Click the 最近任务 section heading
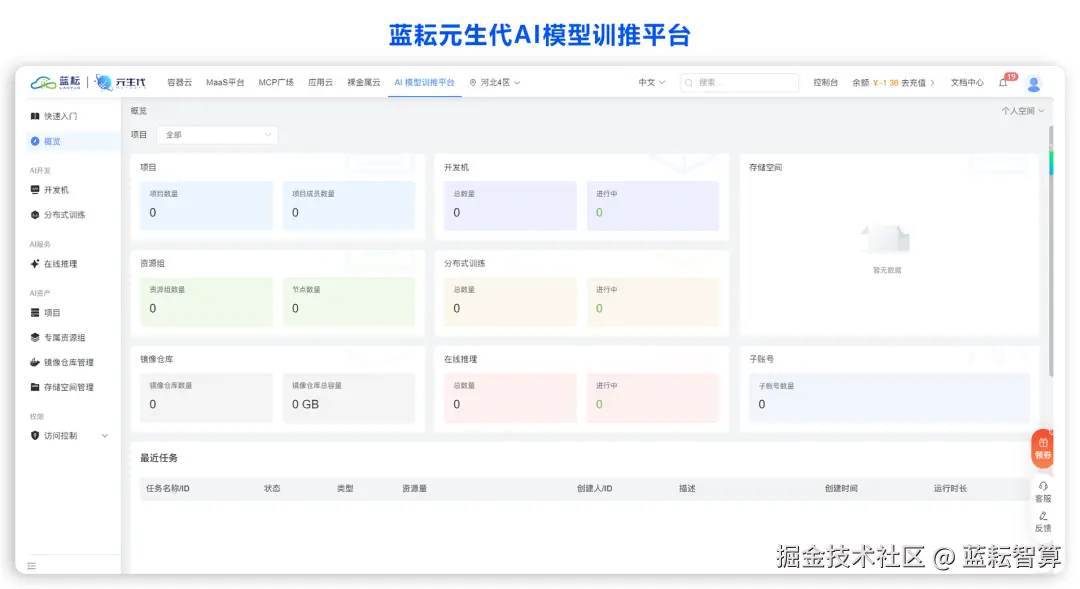Screen dimensions: 1080x589 (159, 458)
